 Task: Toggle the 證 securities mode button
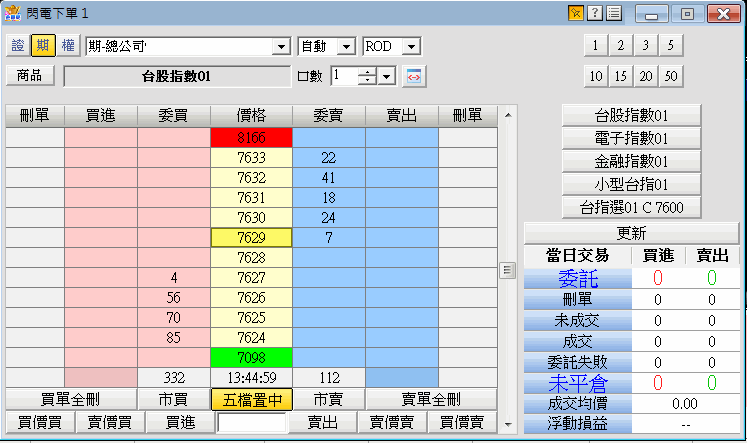(18, 46)
